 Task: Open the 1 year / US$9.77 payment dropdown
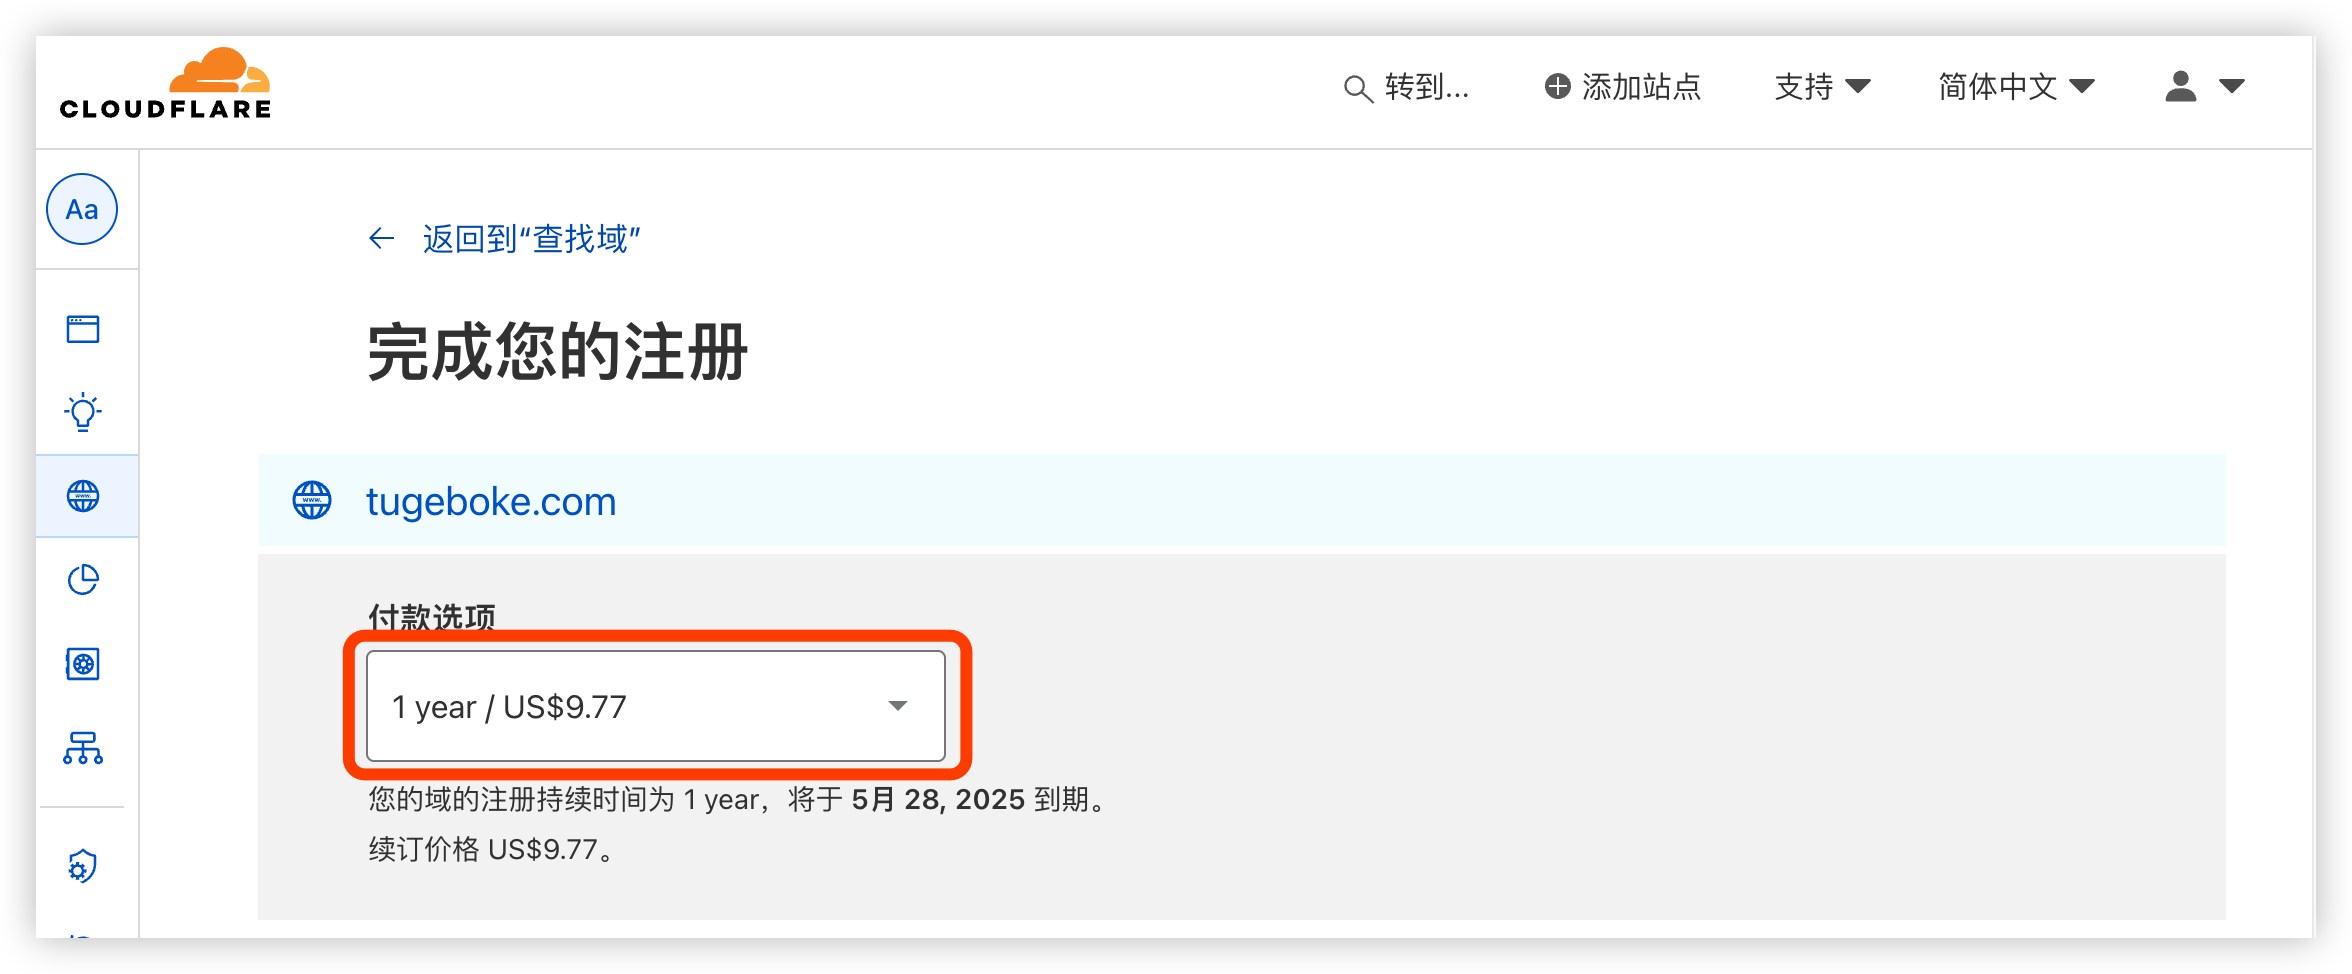pyautogui.click(x=656, y=706)
